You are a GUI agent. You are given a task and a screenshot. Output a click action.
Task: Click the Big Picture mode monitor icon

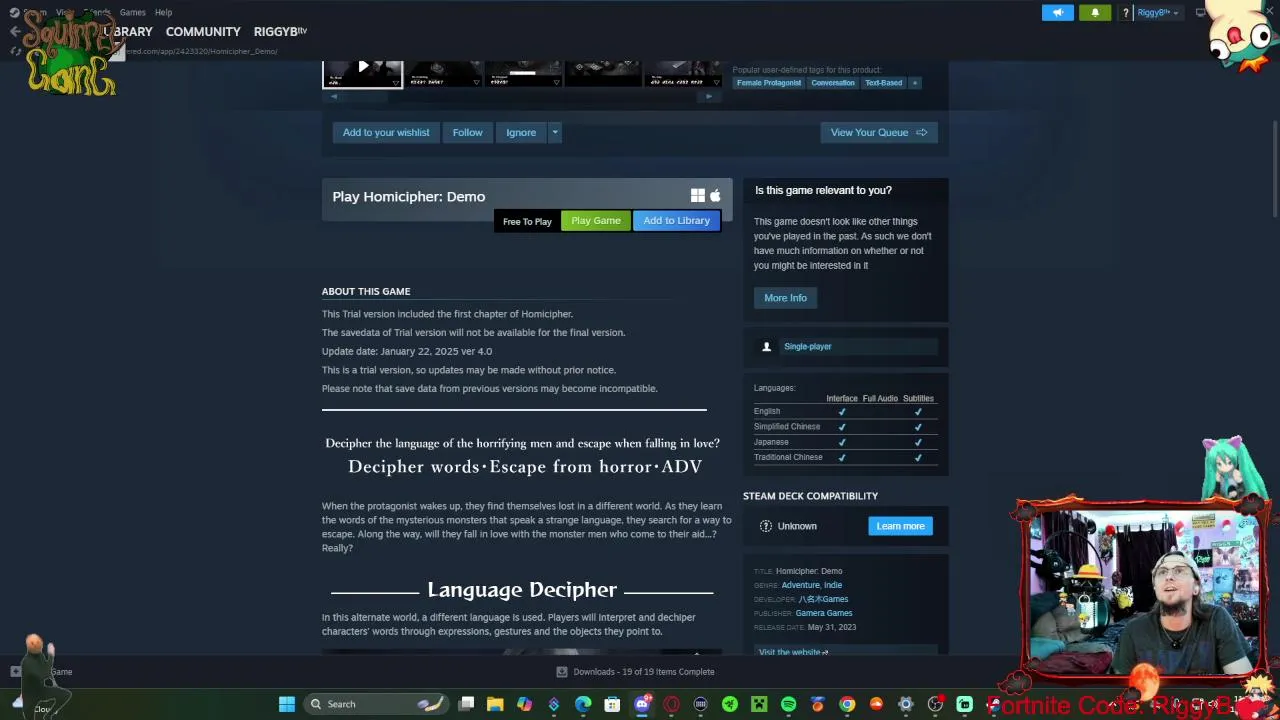1201,12
